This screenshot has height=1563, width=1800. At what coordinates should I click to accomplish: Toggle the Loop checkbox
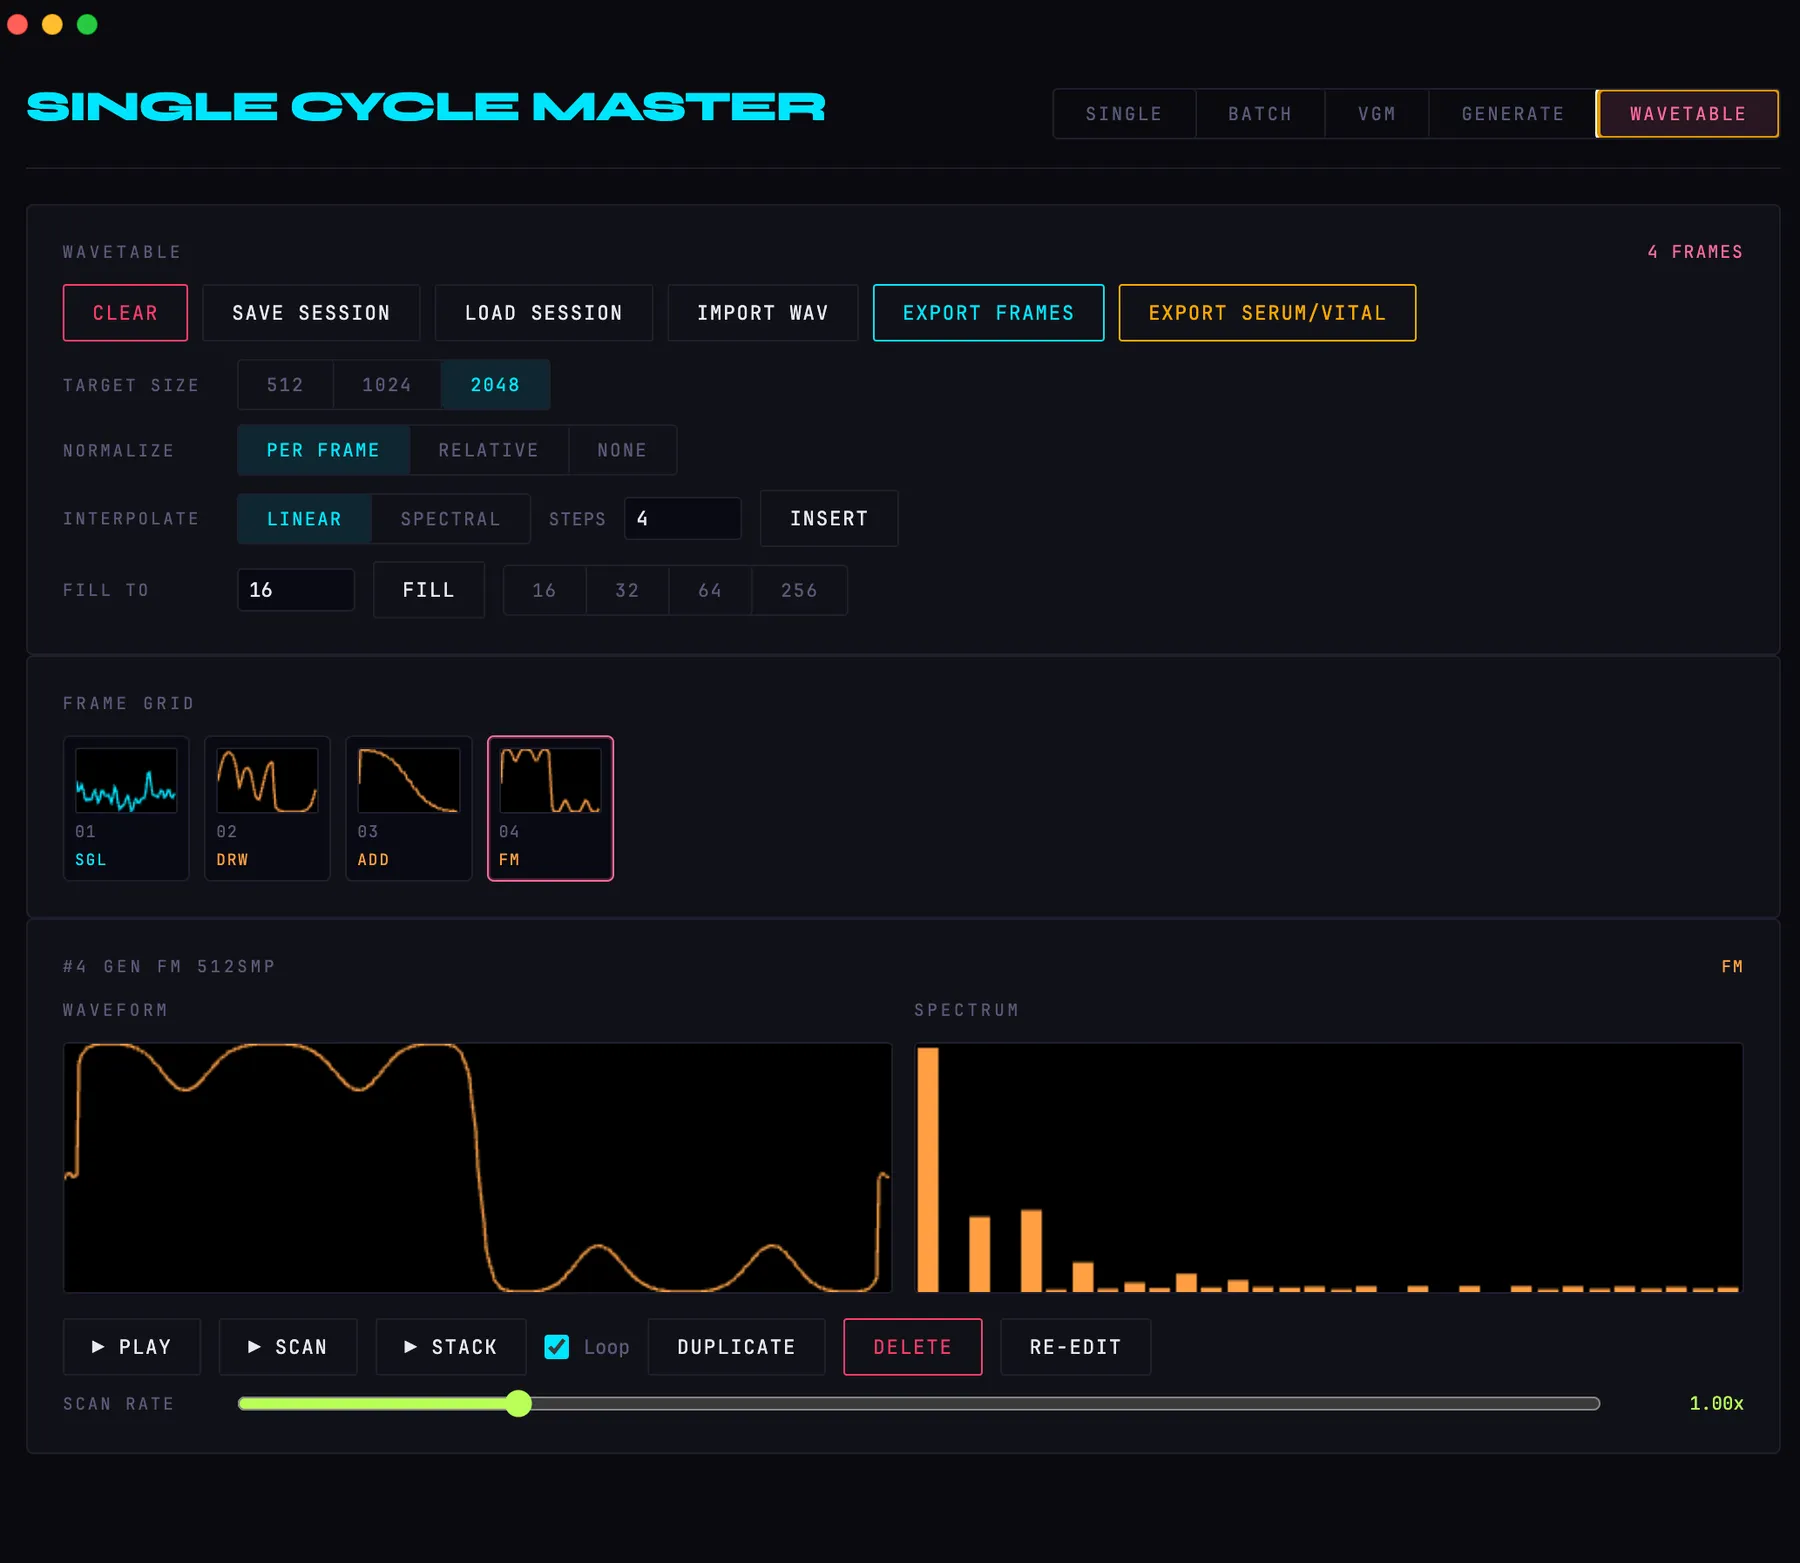click(x=557, y=1347)
